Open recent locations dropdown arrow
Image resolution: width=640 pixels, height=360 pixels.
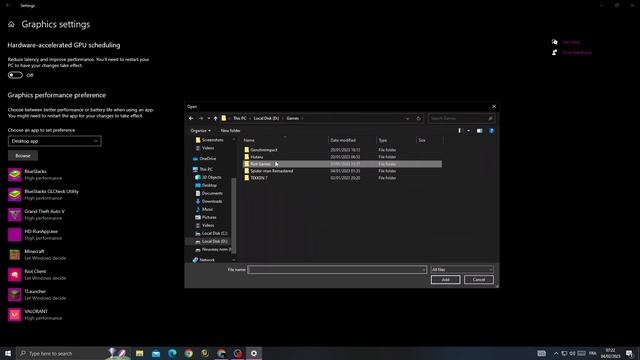[209, 118]
